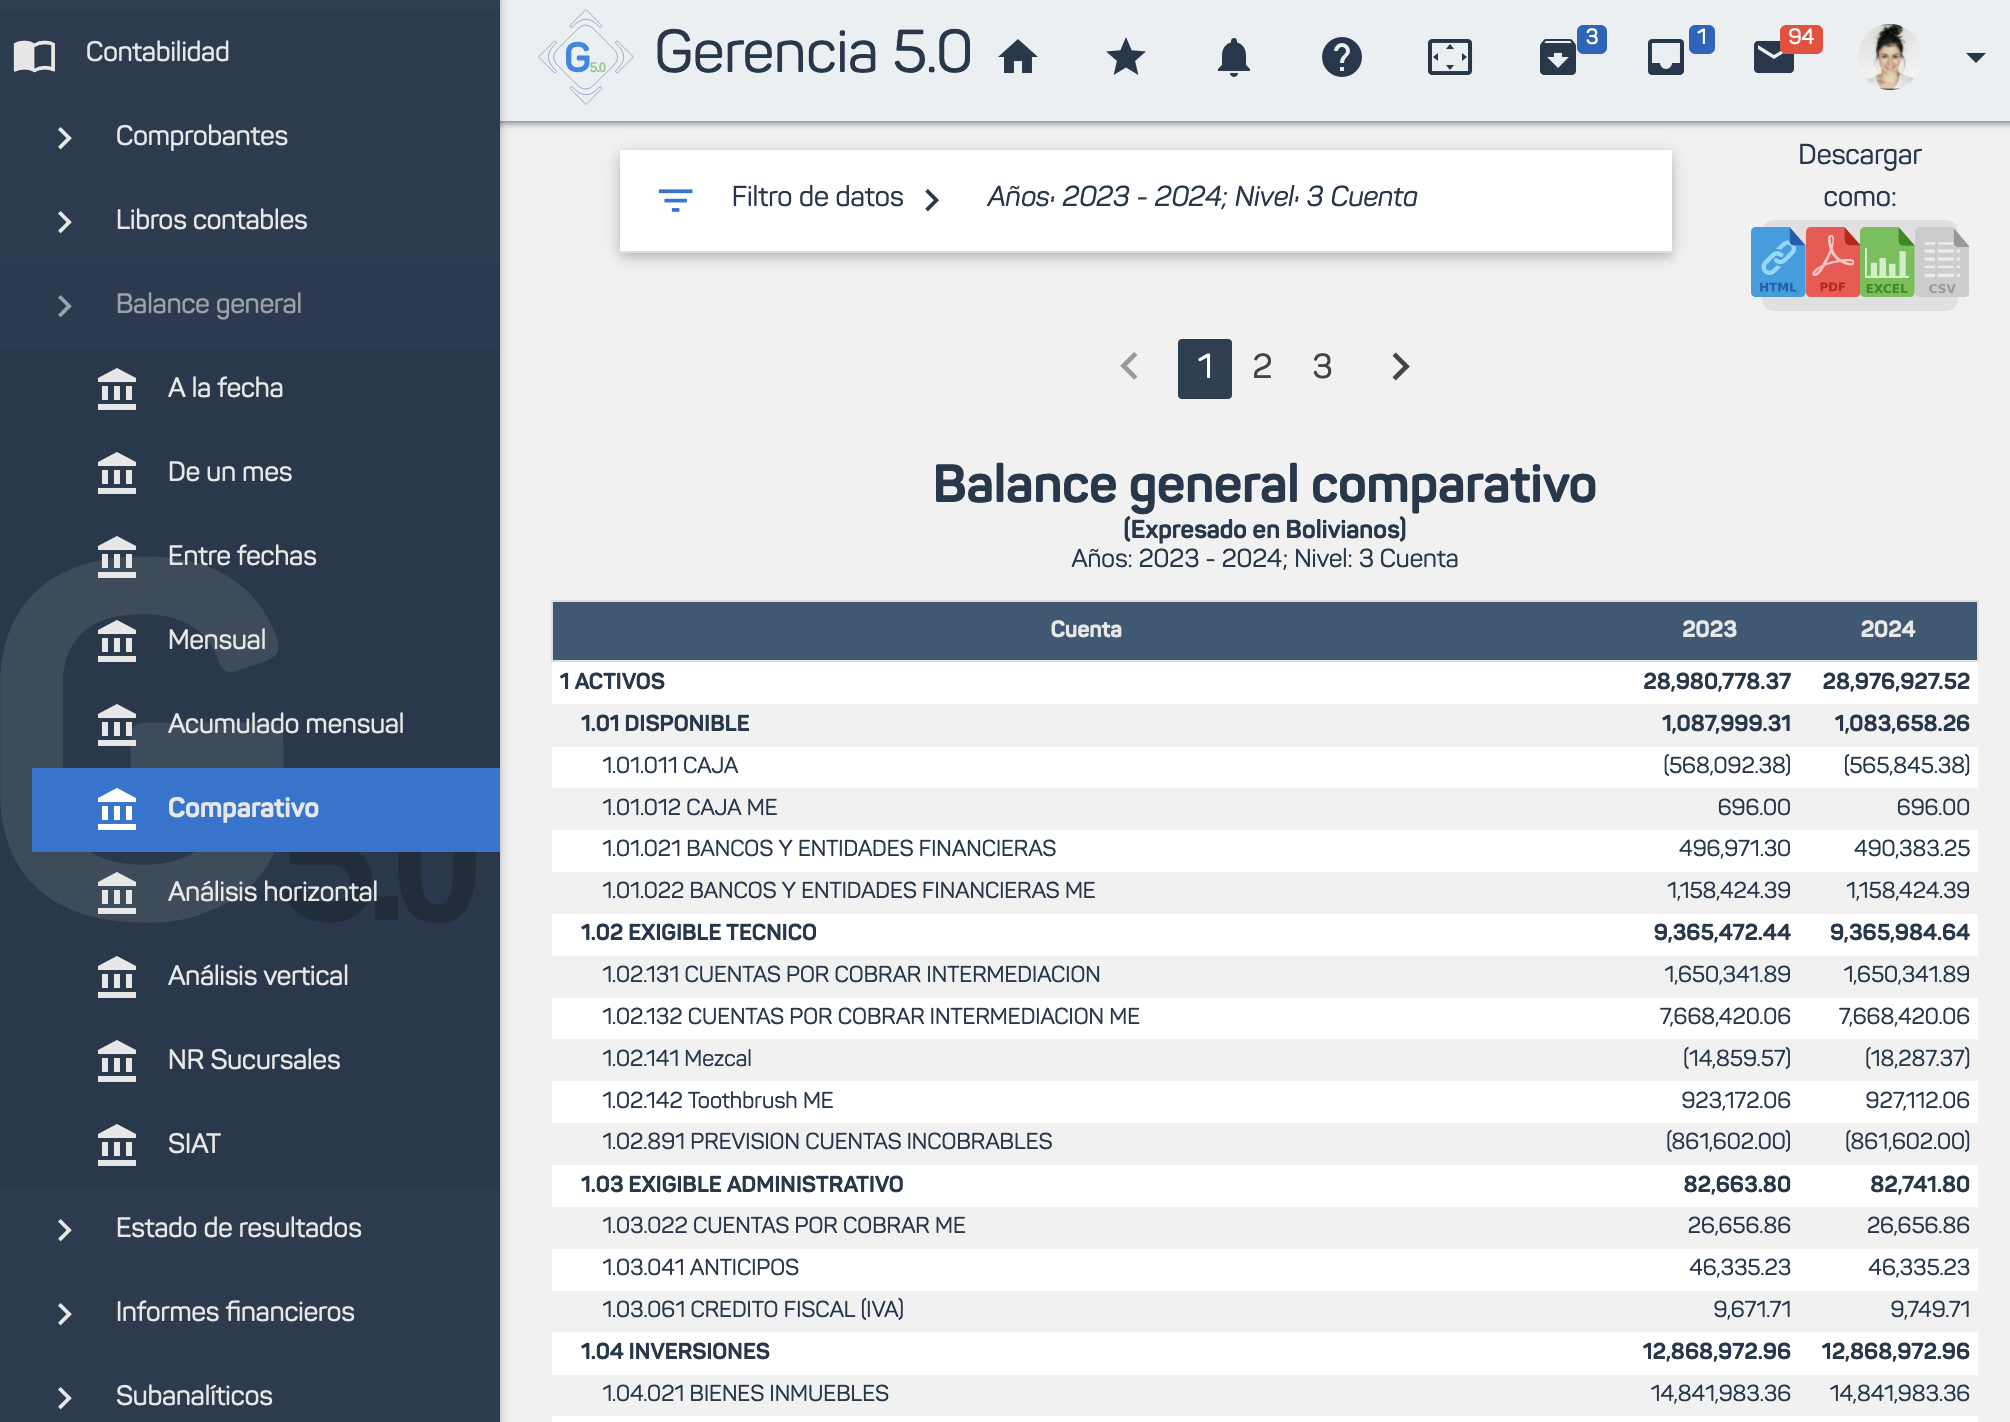The height and width of the screenshot is (1422, 2010).
Task: Open Filtro de datos panel
Action: click(x=816, y=198)
